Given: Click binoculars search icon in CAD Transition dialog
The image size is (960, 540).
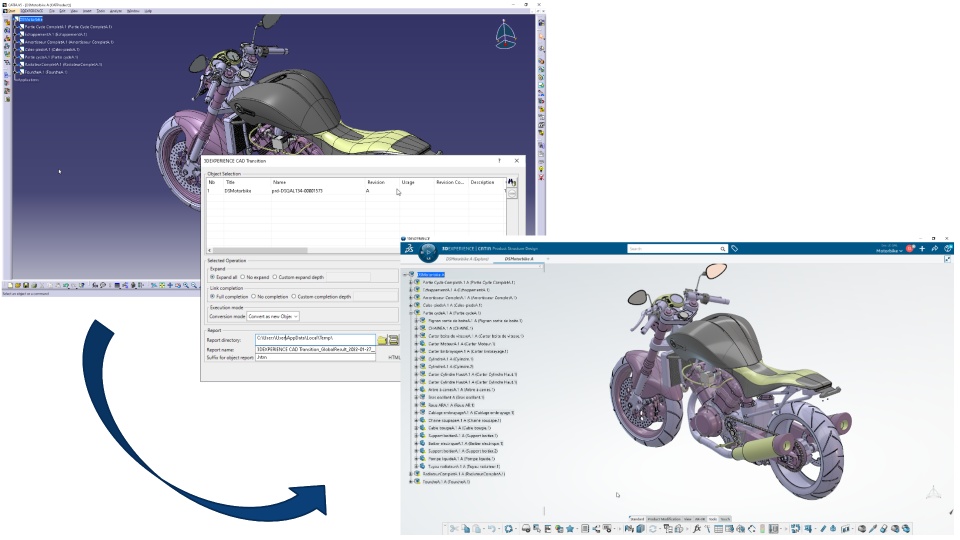Looking at the screenshot, I should pyautogui.click(x=512, y=182).
